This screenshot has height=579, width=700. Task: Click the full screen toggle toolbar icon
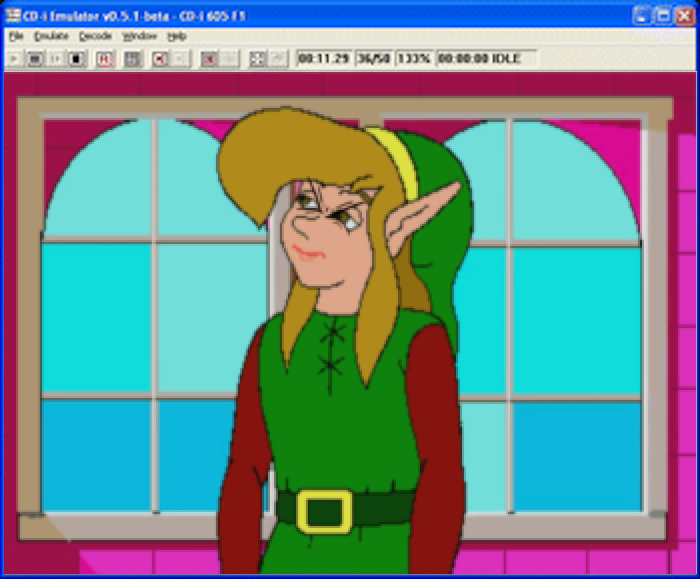(257, 59)
